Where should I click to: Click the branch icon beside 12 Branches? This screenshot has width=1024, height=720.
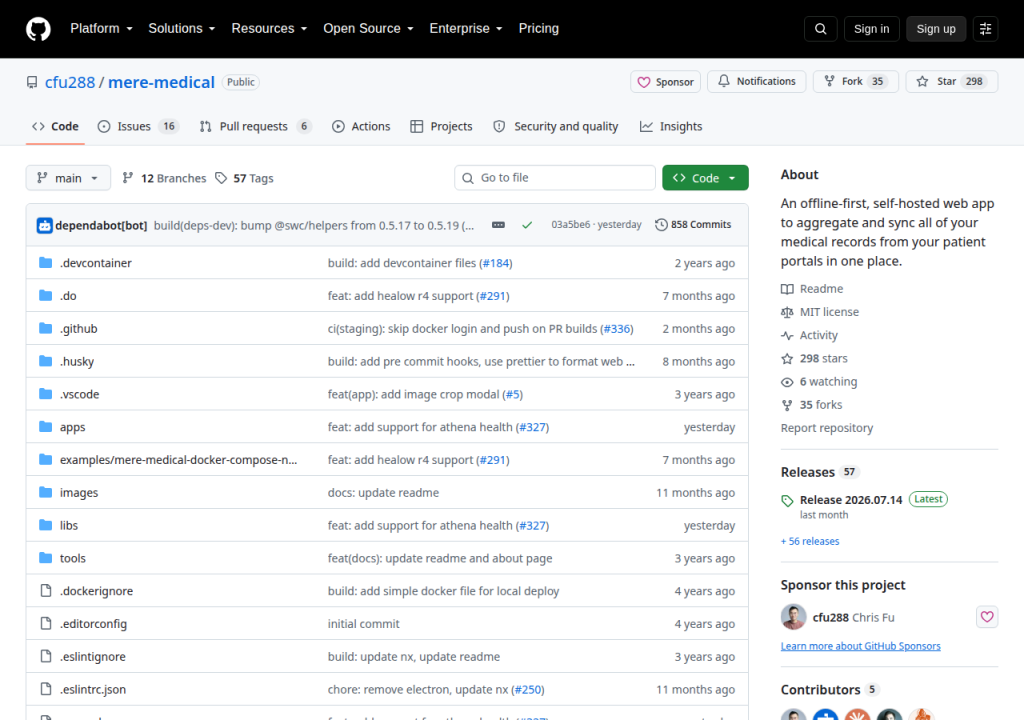(127, 178)
